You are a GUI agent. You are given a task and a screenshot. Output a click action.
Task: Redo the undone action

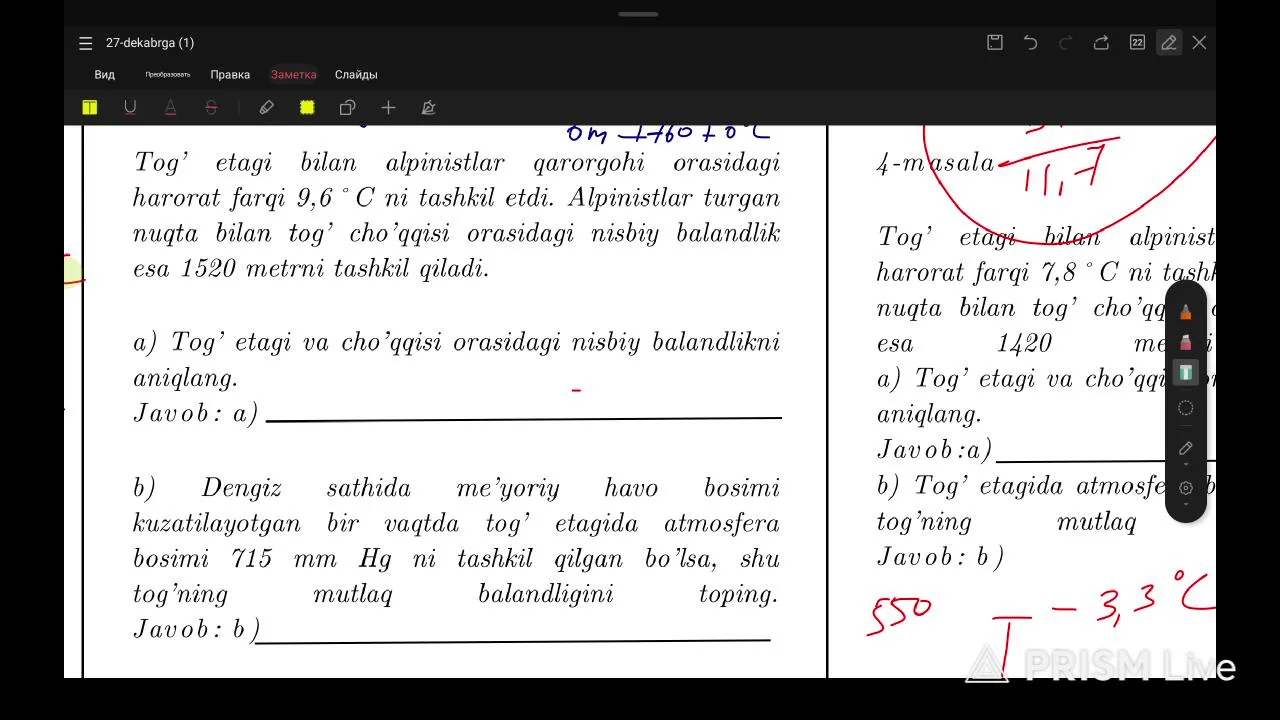click(x=1065, y=42)
